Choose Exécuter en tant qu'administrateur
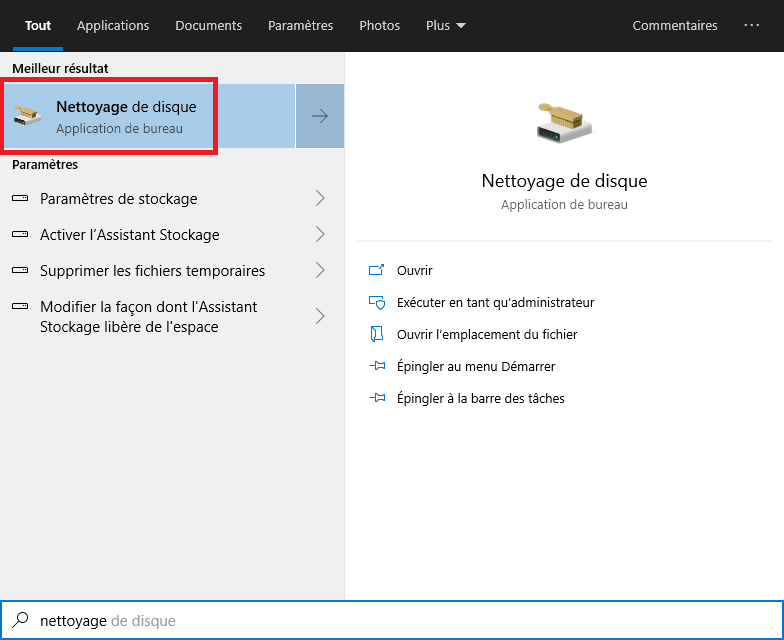The image size is (784, 640). 495,302
